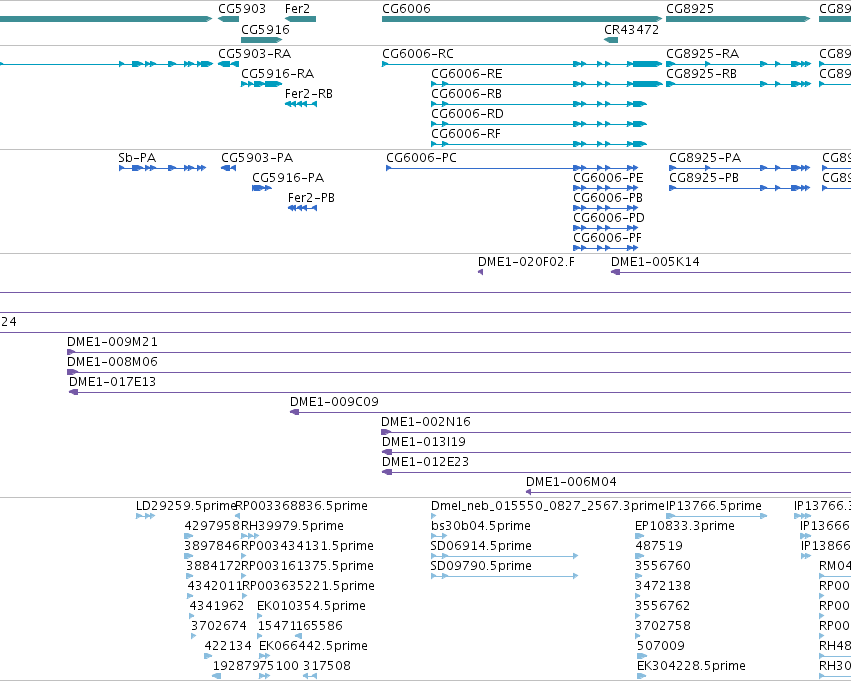Open EST RP003635221.5prime
The width and height of the screenshot is (851, 681).
pyautogui.click(x=309, y=587)
